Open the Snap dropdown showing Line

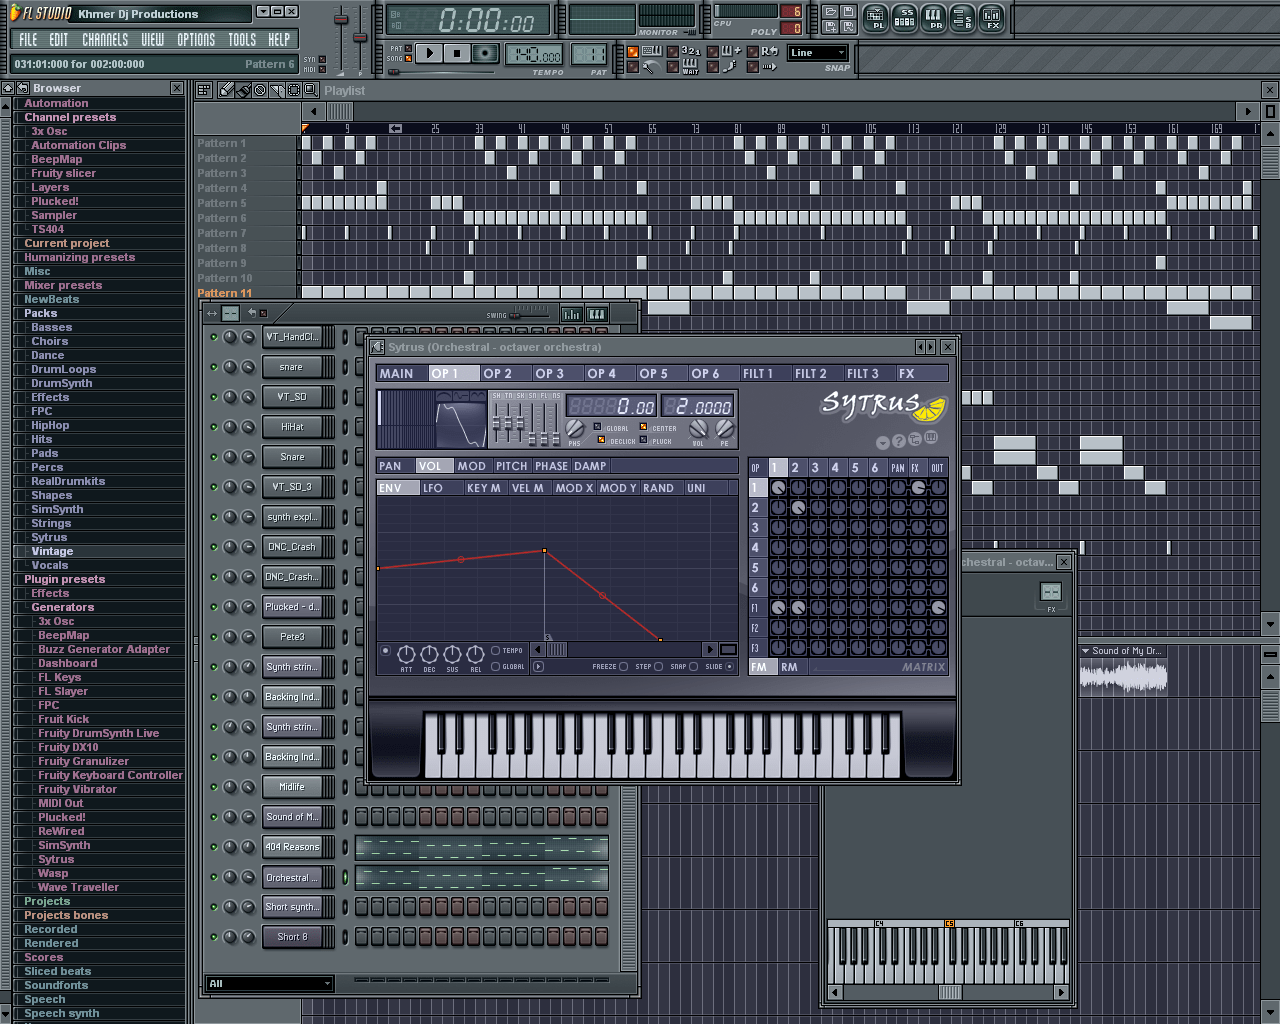(817, 53)
